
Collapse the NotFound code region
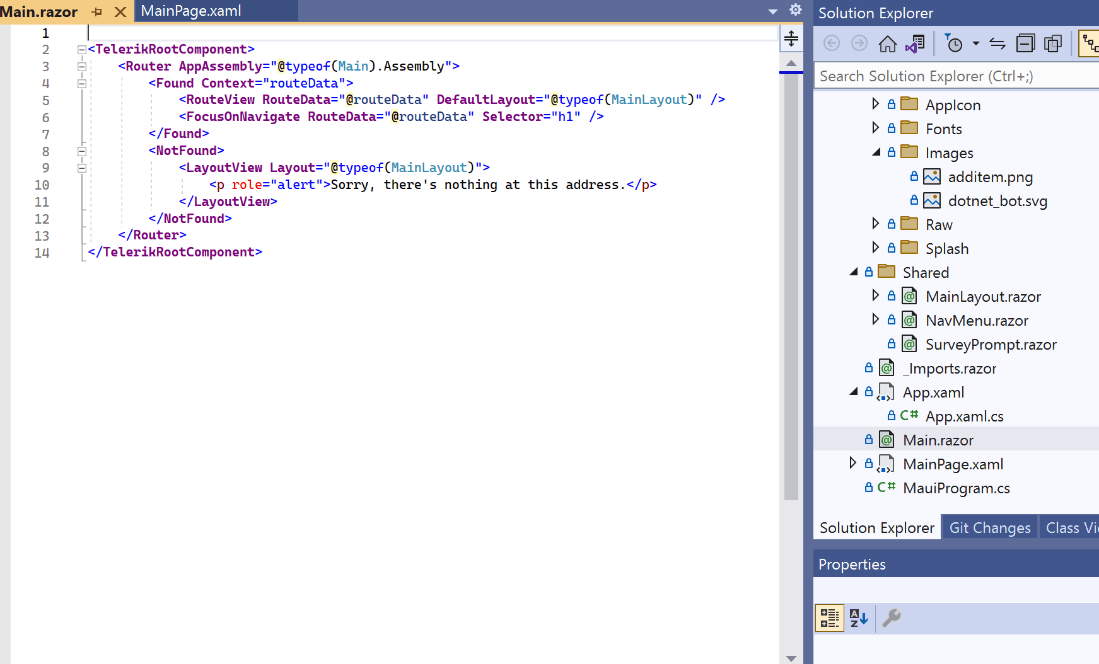coord(81,151)
